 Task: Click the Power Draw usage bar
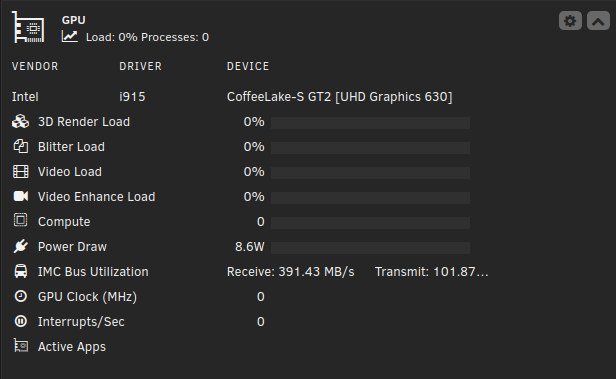[370, 248]
